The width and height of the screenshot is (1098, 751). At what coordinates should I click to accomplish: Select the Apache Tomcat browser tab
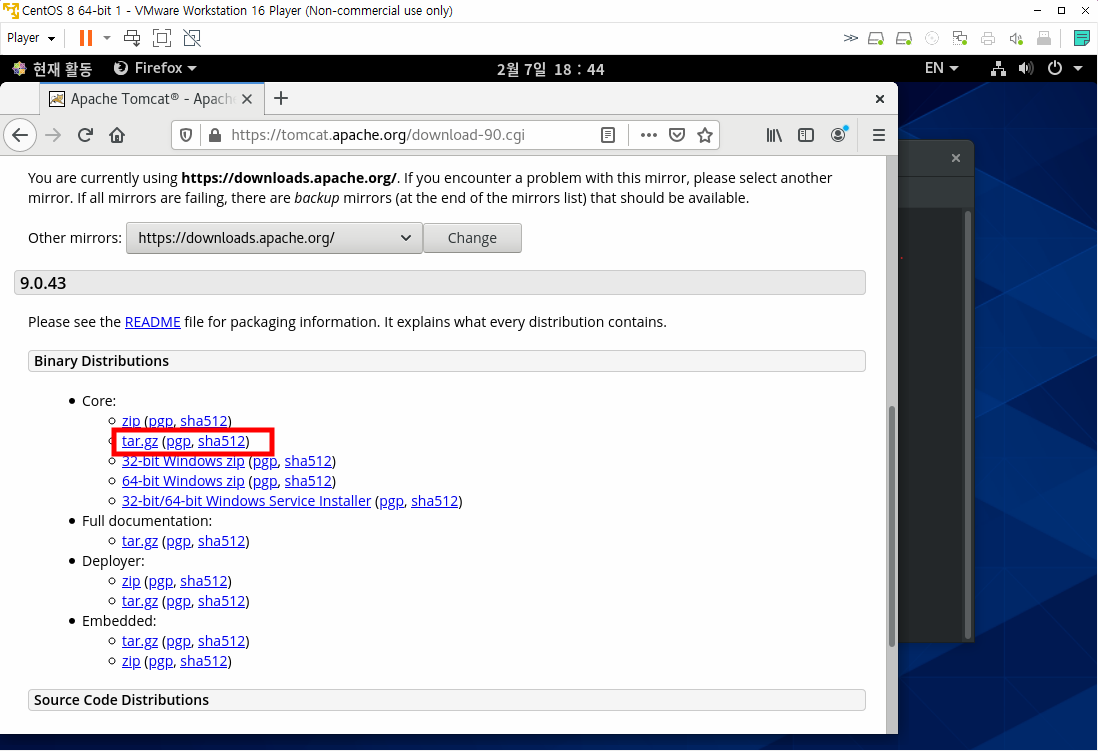(x=152, y=99)
